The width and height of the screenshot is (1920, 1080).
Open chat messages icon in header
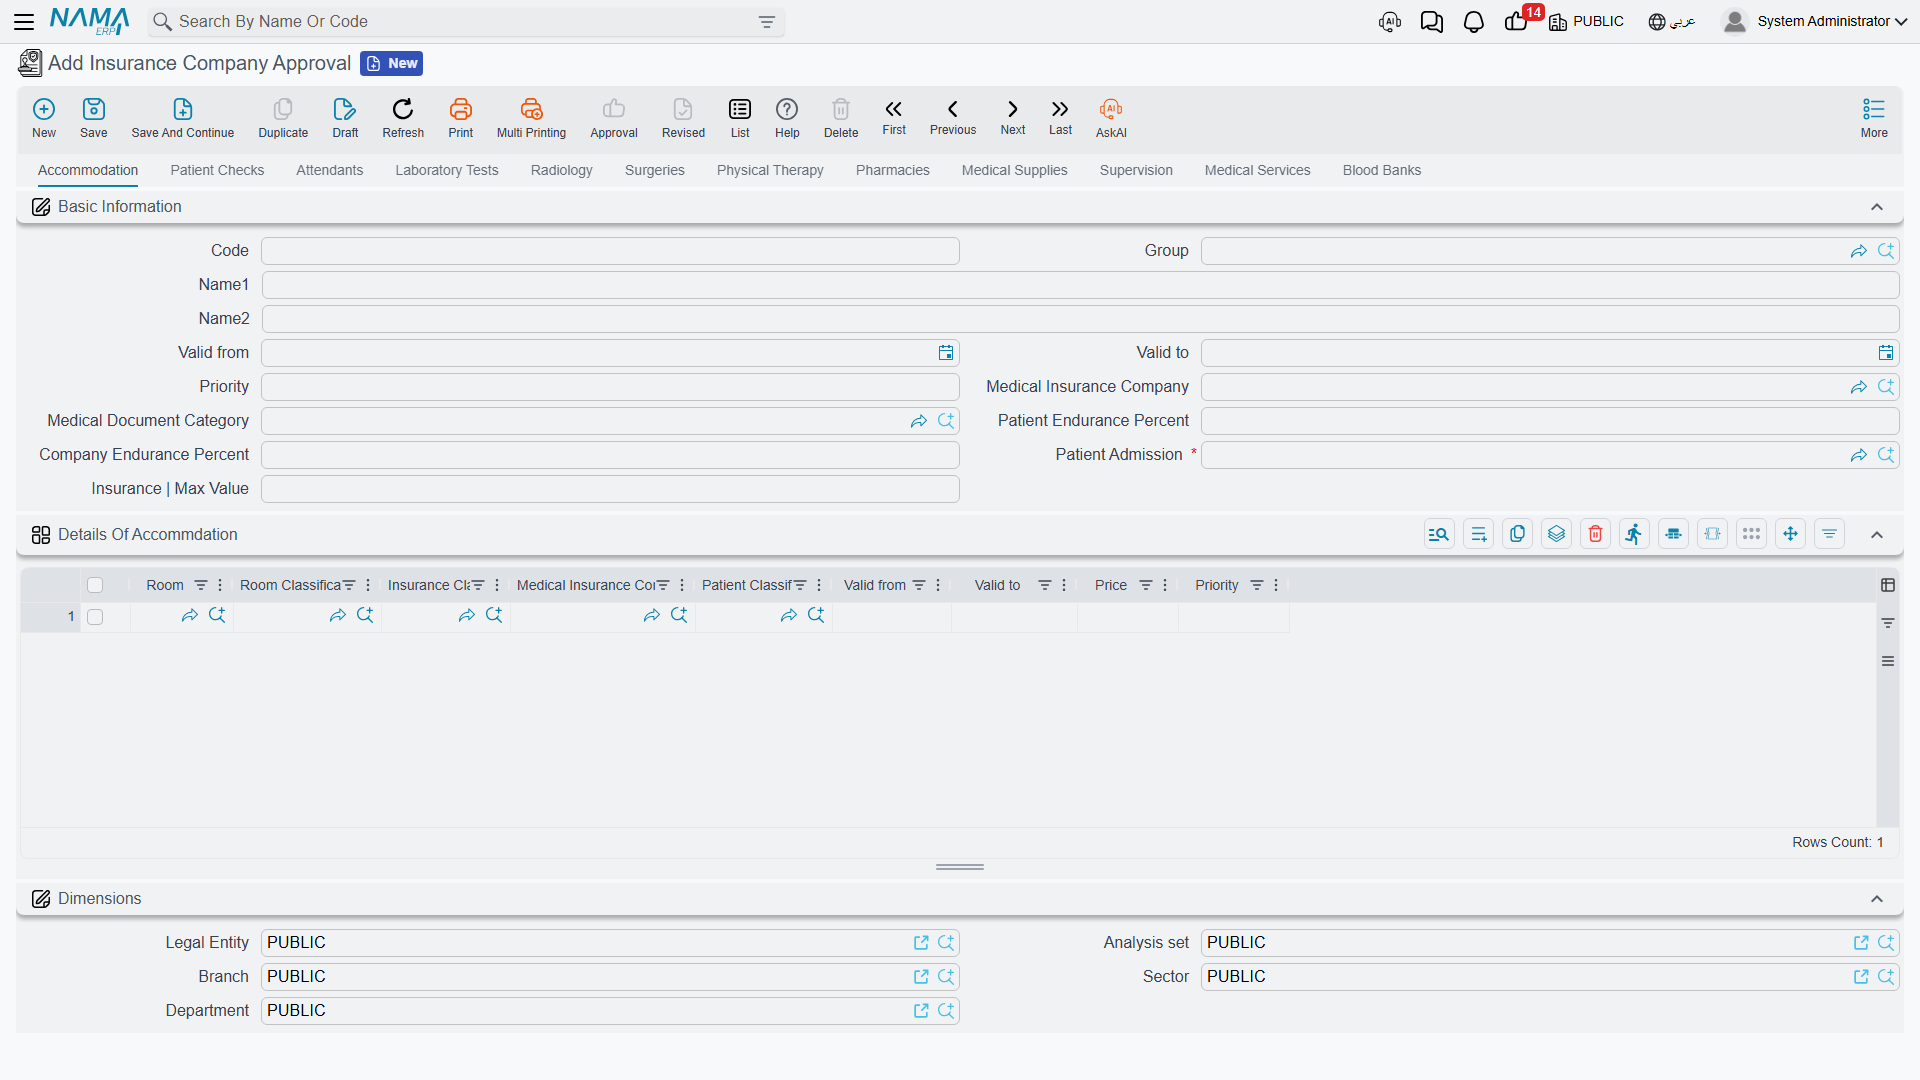pyautogui.click(x=1431, y=21)
